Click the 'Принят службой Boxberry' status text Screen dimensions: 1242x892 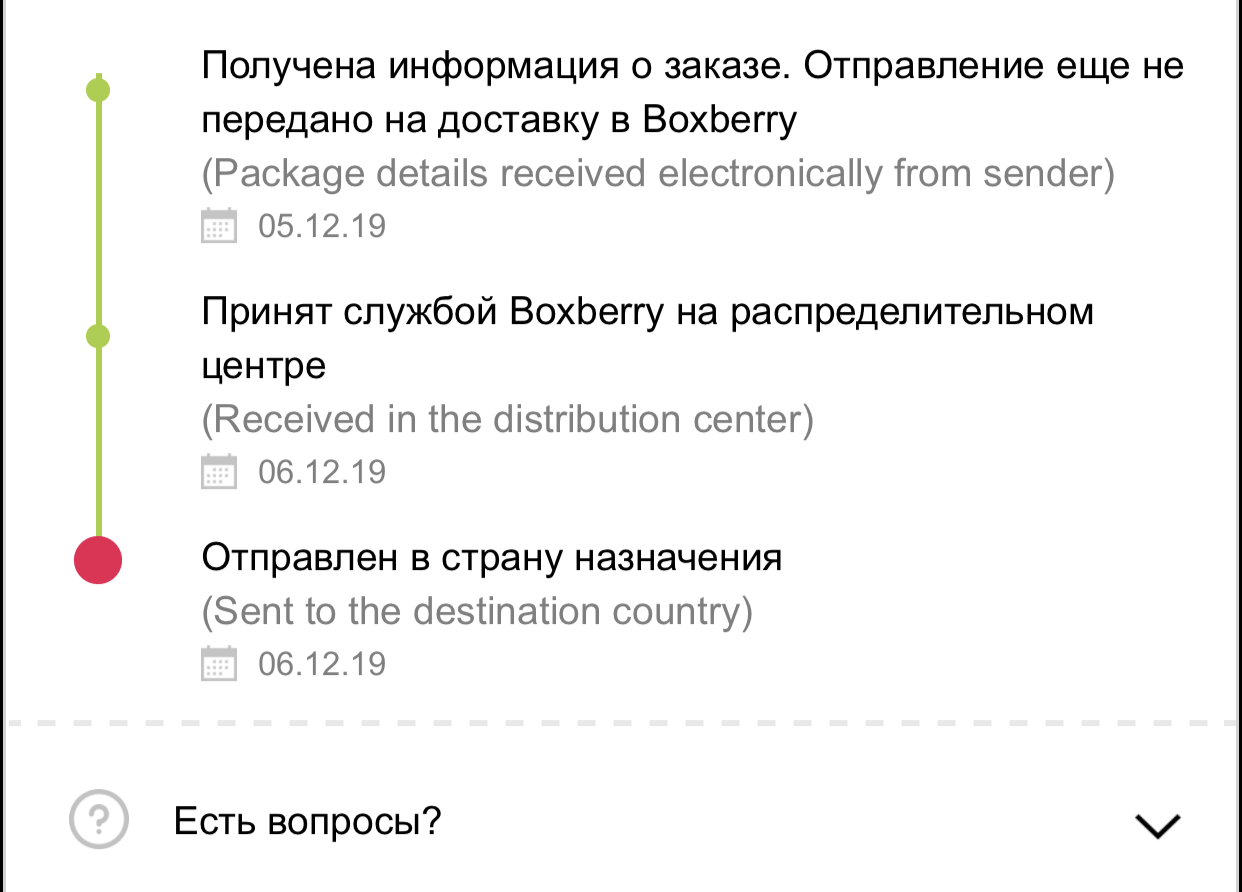click(x=647, y=338)
